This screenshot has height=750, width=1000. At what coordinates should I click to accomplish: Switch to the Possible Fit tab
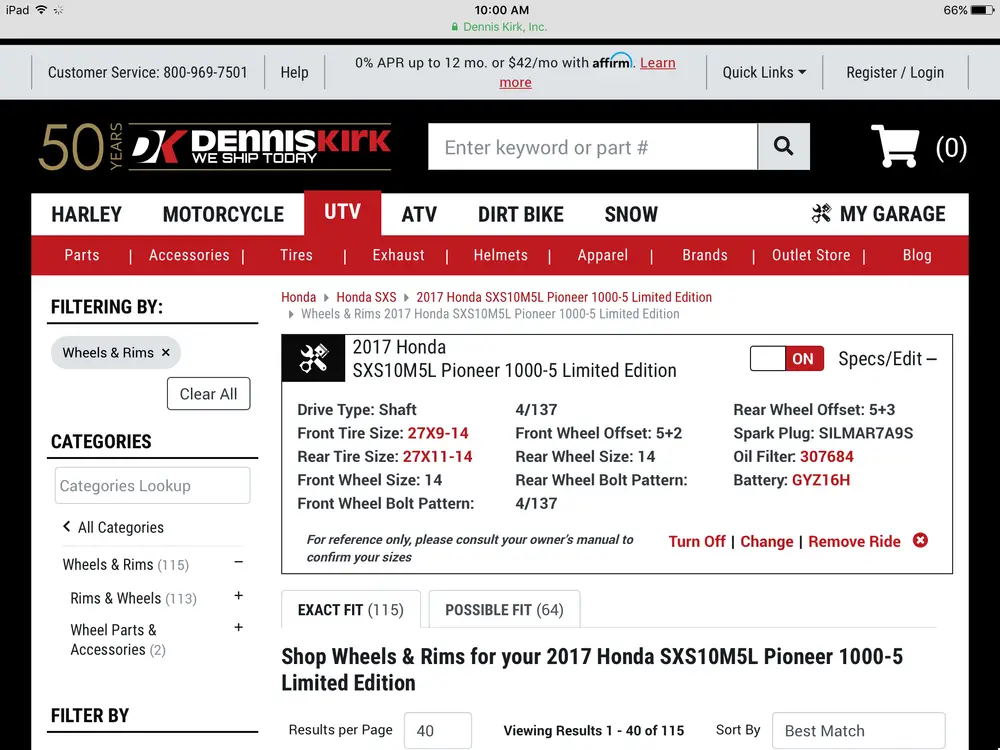pyautogui.click(x=504, y=610)
